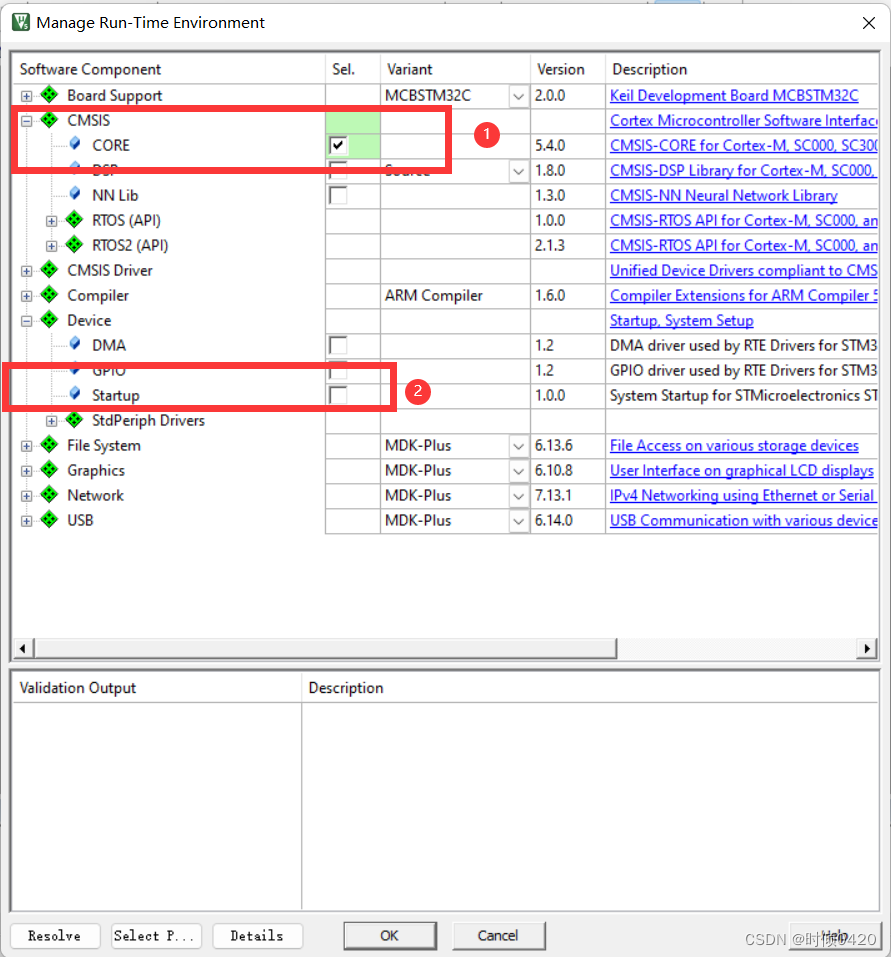The height and width of the screenshot is (957, 891).
Task: Open the File System MDK-Plus variant dropdown
Action: pos(518,446)
